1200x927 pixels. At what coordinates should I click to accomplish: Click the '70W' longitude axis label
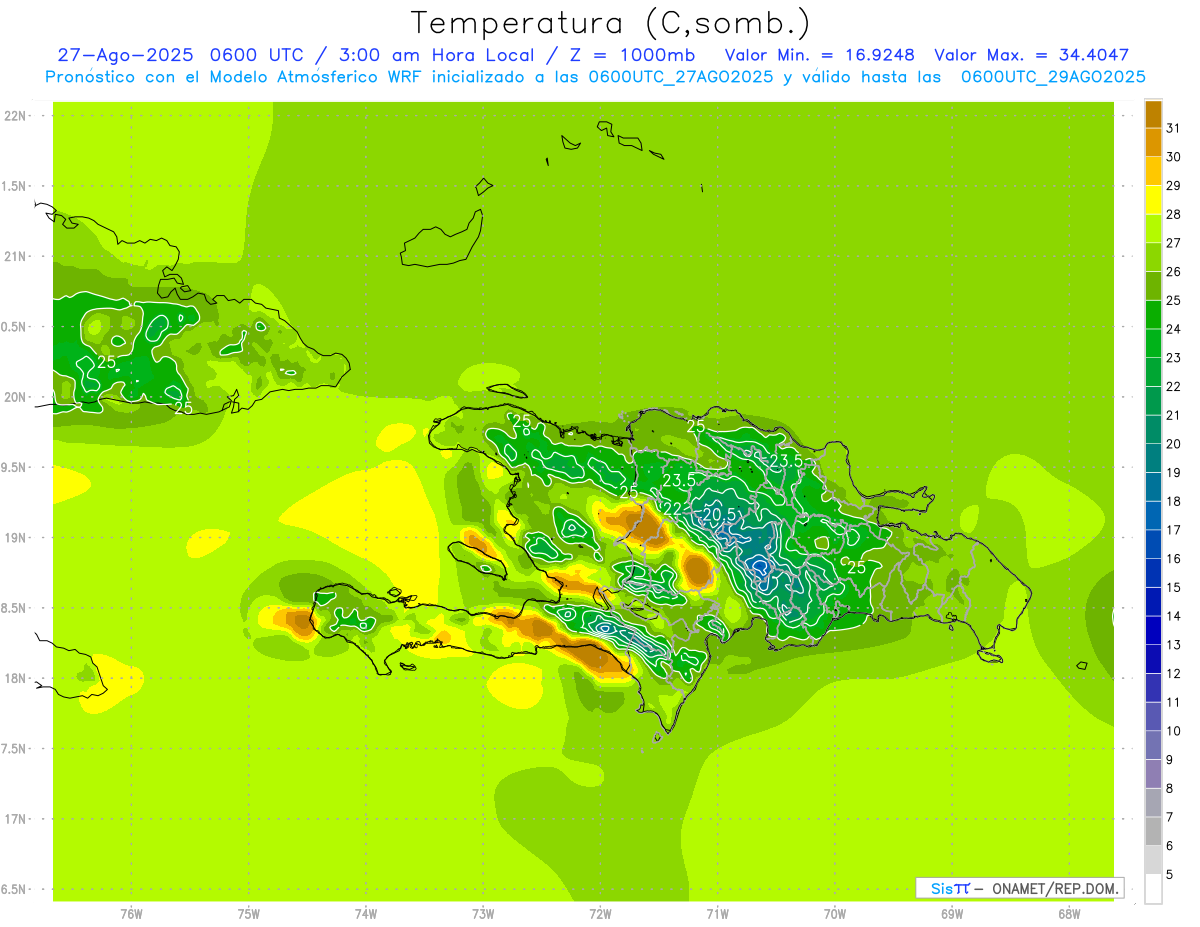tap(835, 914)
